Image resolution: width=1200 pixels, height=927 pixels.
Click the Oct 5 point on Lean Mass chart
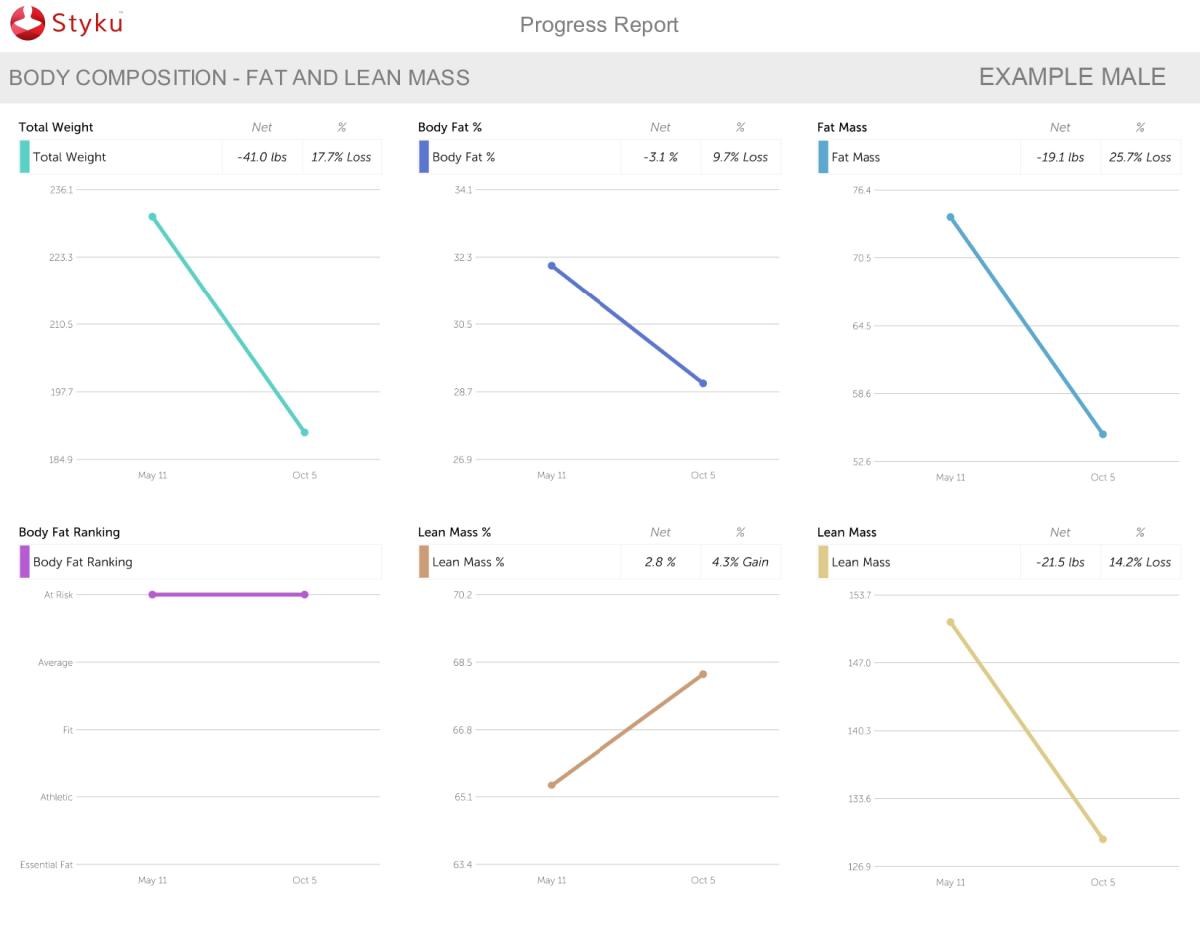click(1102, 839)
